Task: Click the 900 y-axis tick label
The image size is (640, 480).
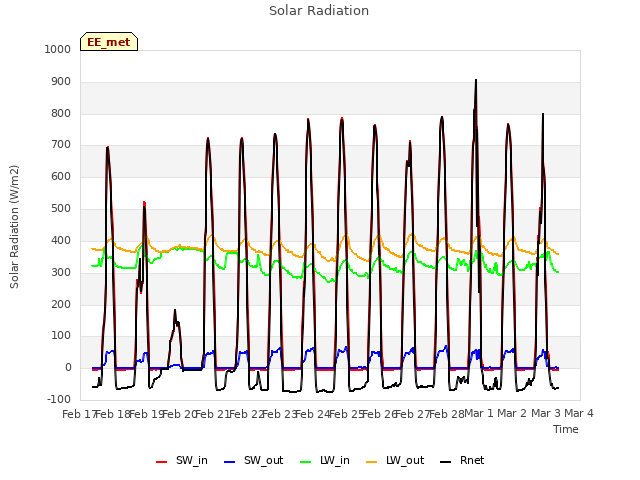Action: click(x=61, y=82)
